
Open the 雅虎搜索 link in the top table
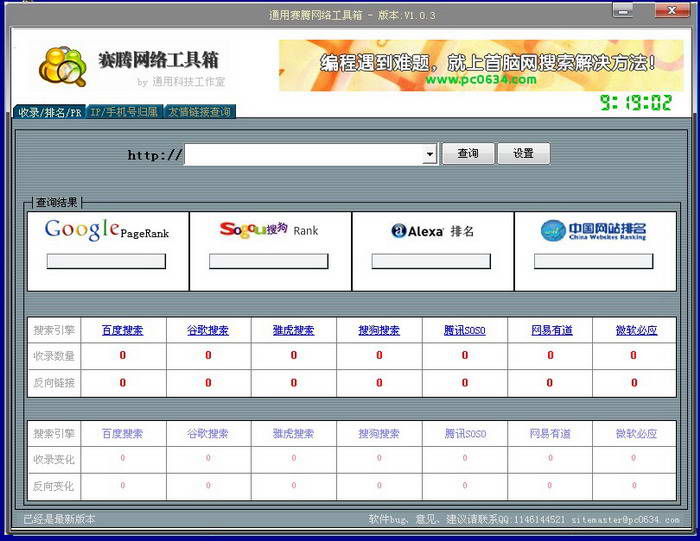pos(293,330)
